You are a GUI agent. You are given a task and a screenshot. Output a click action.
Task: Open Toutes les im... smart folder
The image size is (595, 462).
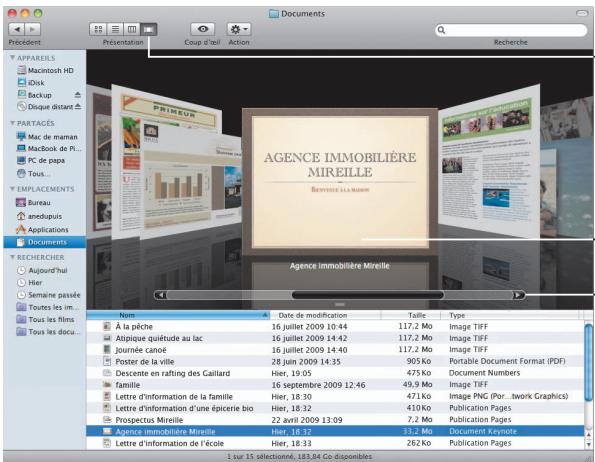48,307
